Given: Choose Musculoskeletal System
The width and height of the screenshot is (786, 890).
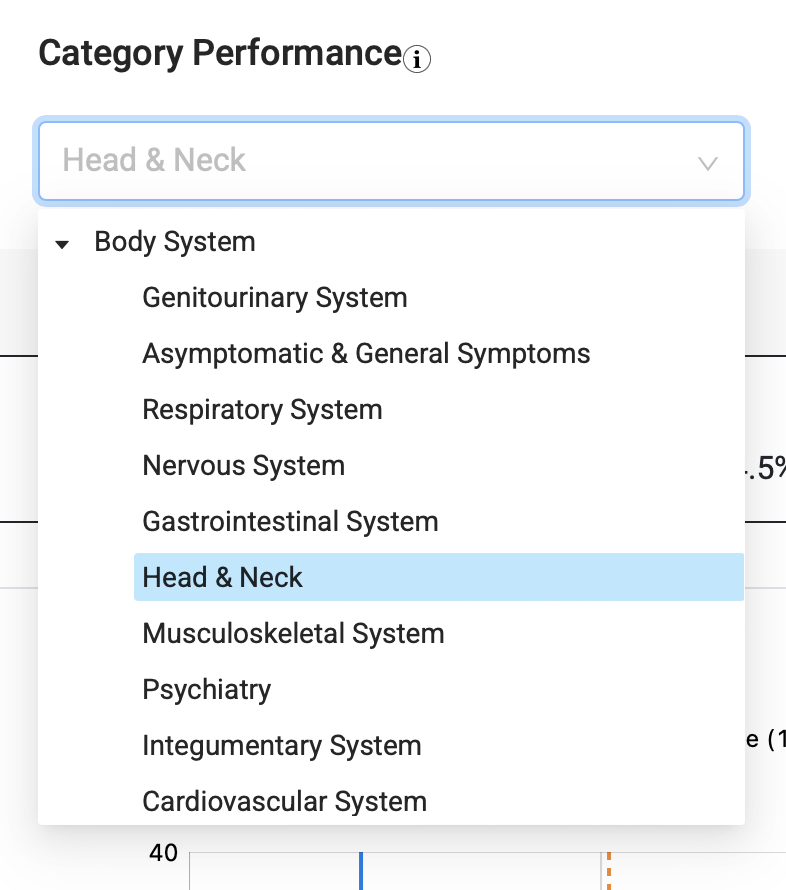Looking at the screenshot, I should click(x=293, y=633).
